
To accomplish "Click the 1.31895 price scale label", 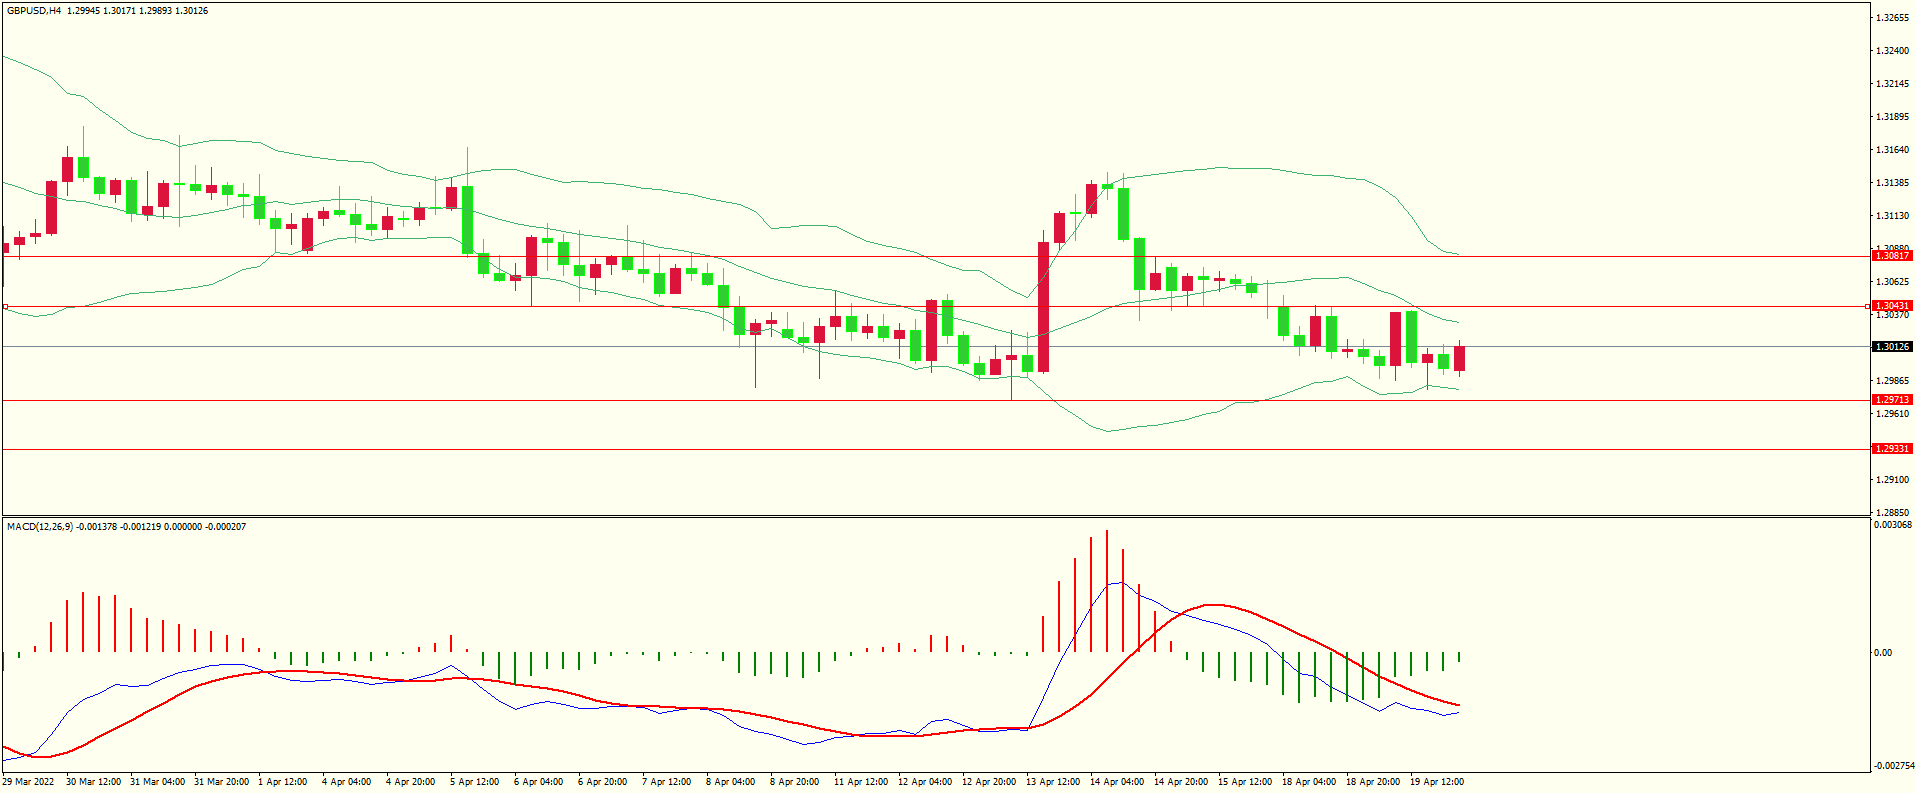I will pyautogui.click(x=1892, y=117).
